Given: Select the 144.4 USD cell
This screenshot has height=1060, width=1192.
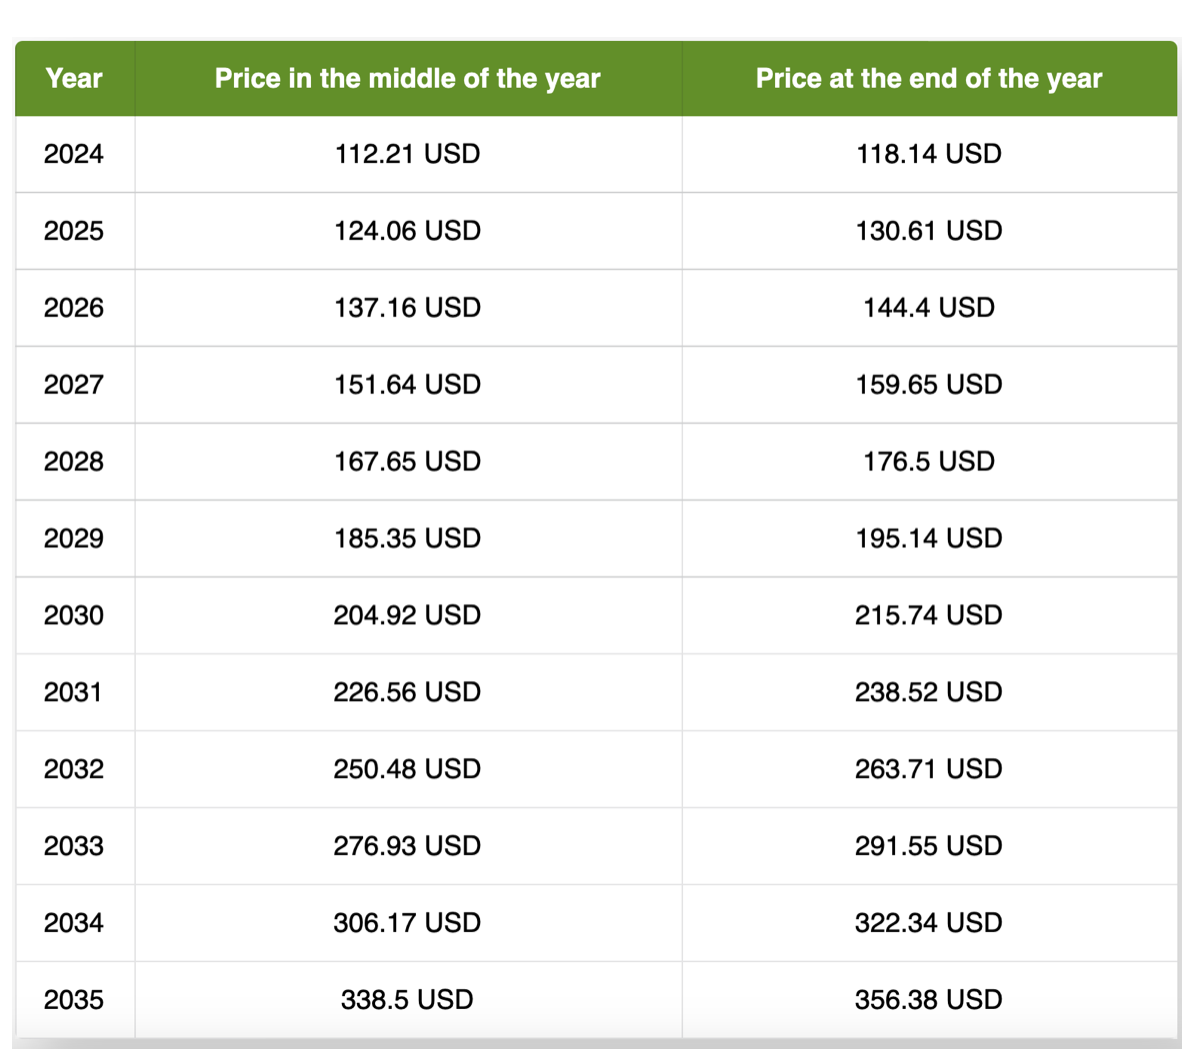Looking at the screenshot, I should tap(928, 308).
